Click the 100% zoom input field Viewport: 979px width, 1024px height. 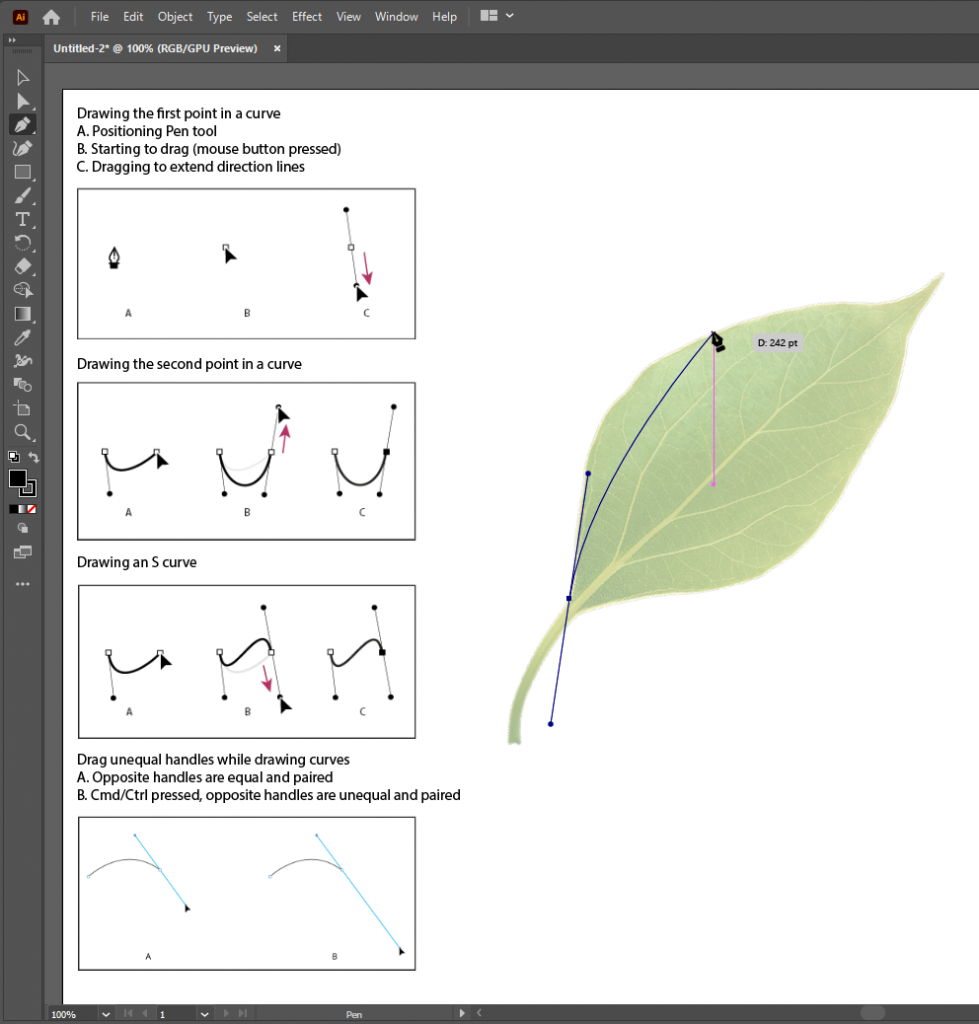72,1014
